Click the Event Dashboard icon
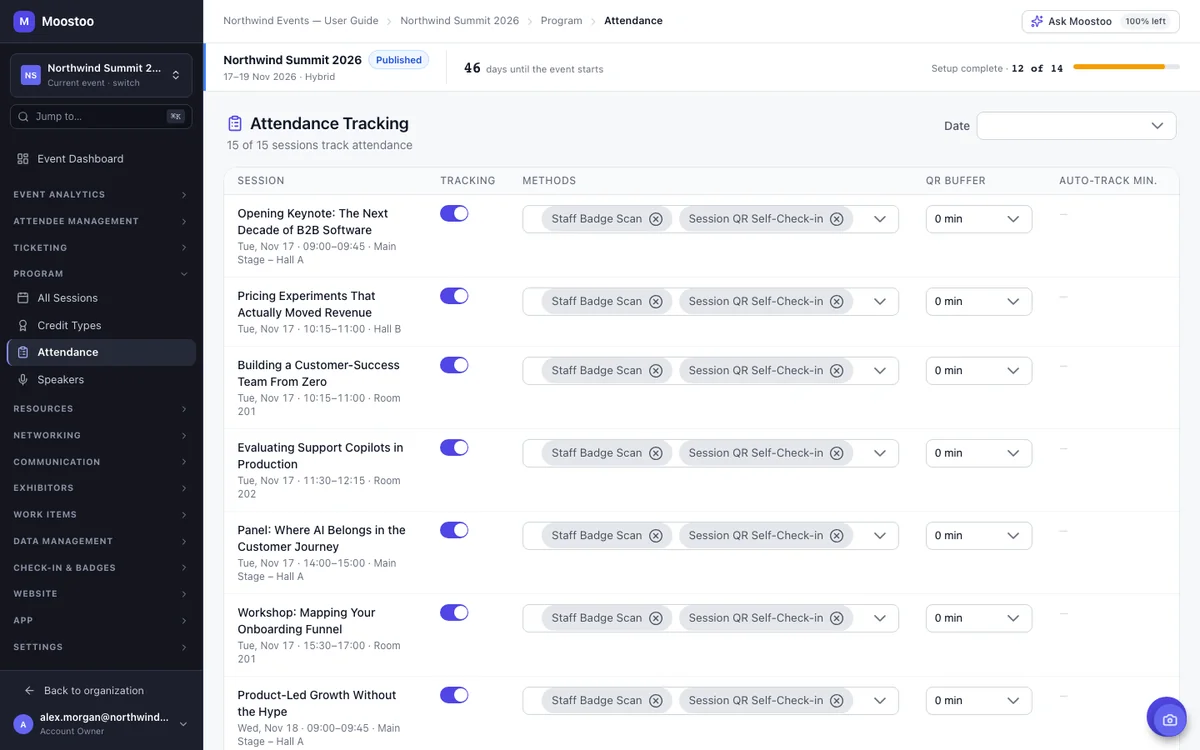The height and width of the screenshot is (750, 1200). [x=23, y=159]
